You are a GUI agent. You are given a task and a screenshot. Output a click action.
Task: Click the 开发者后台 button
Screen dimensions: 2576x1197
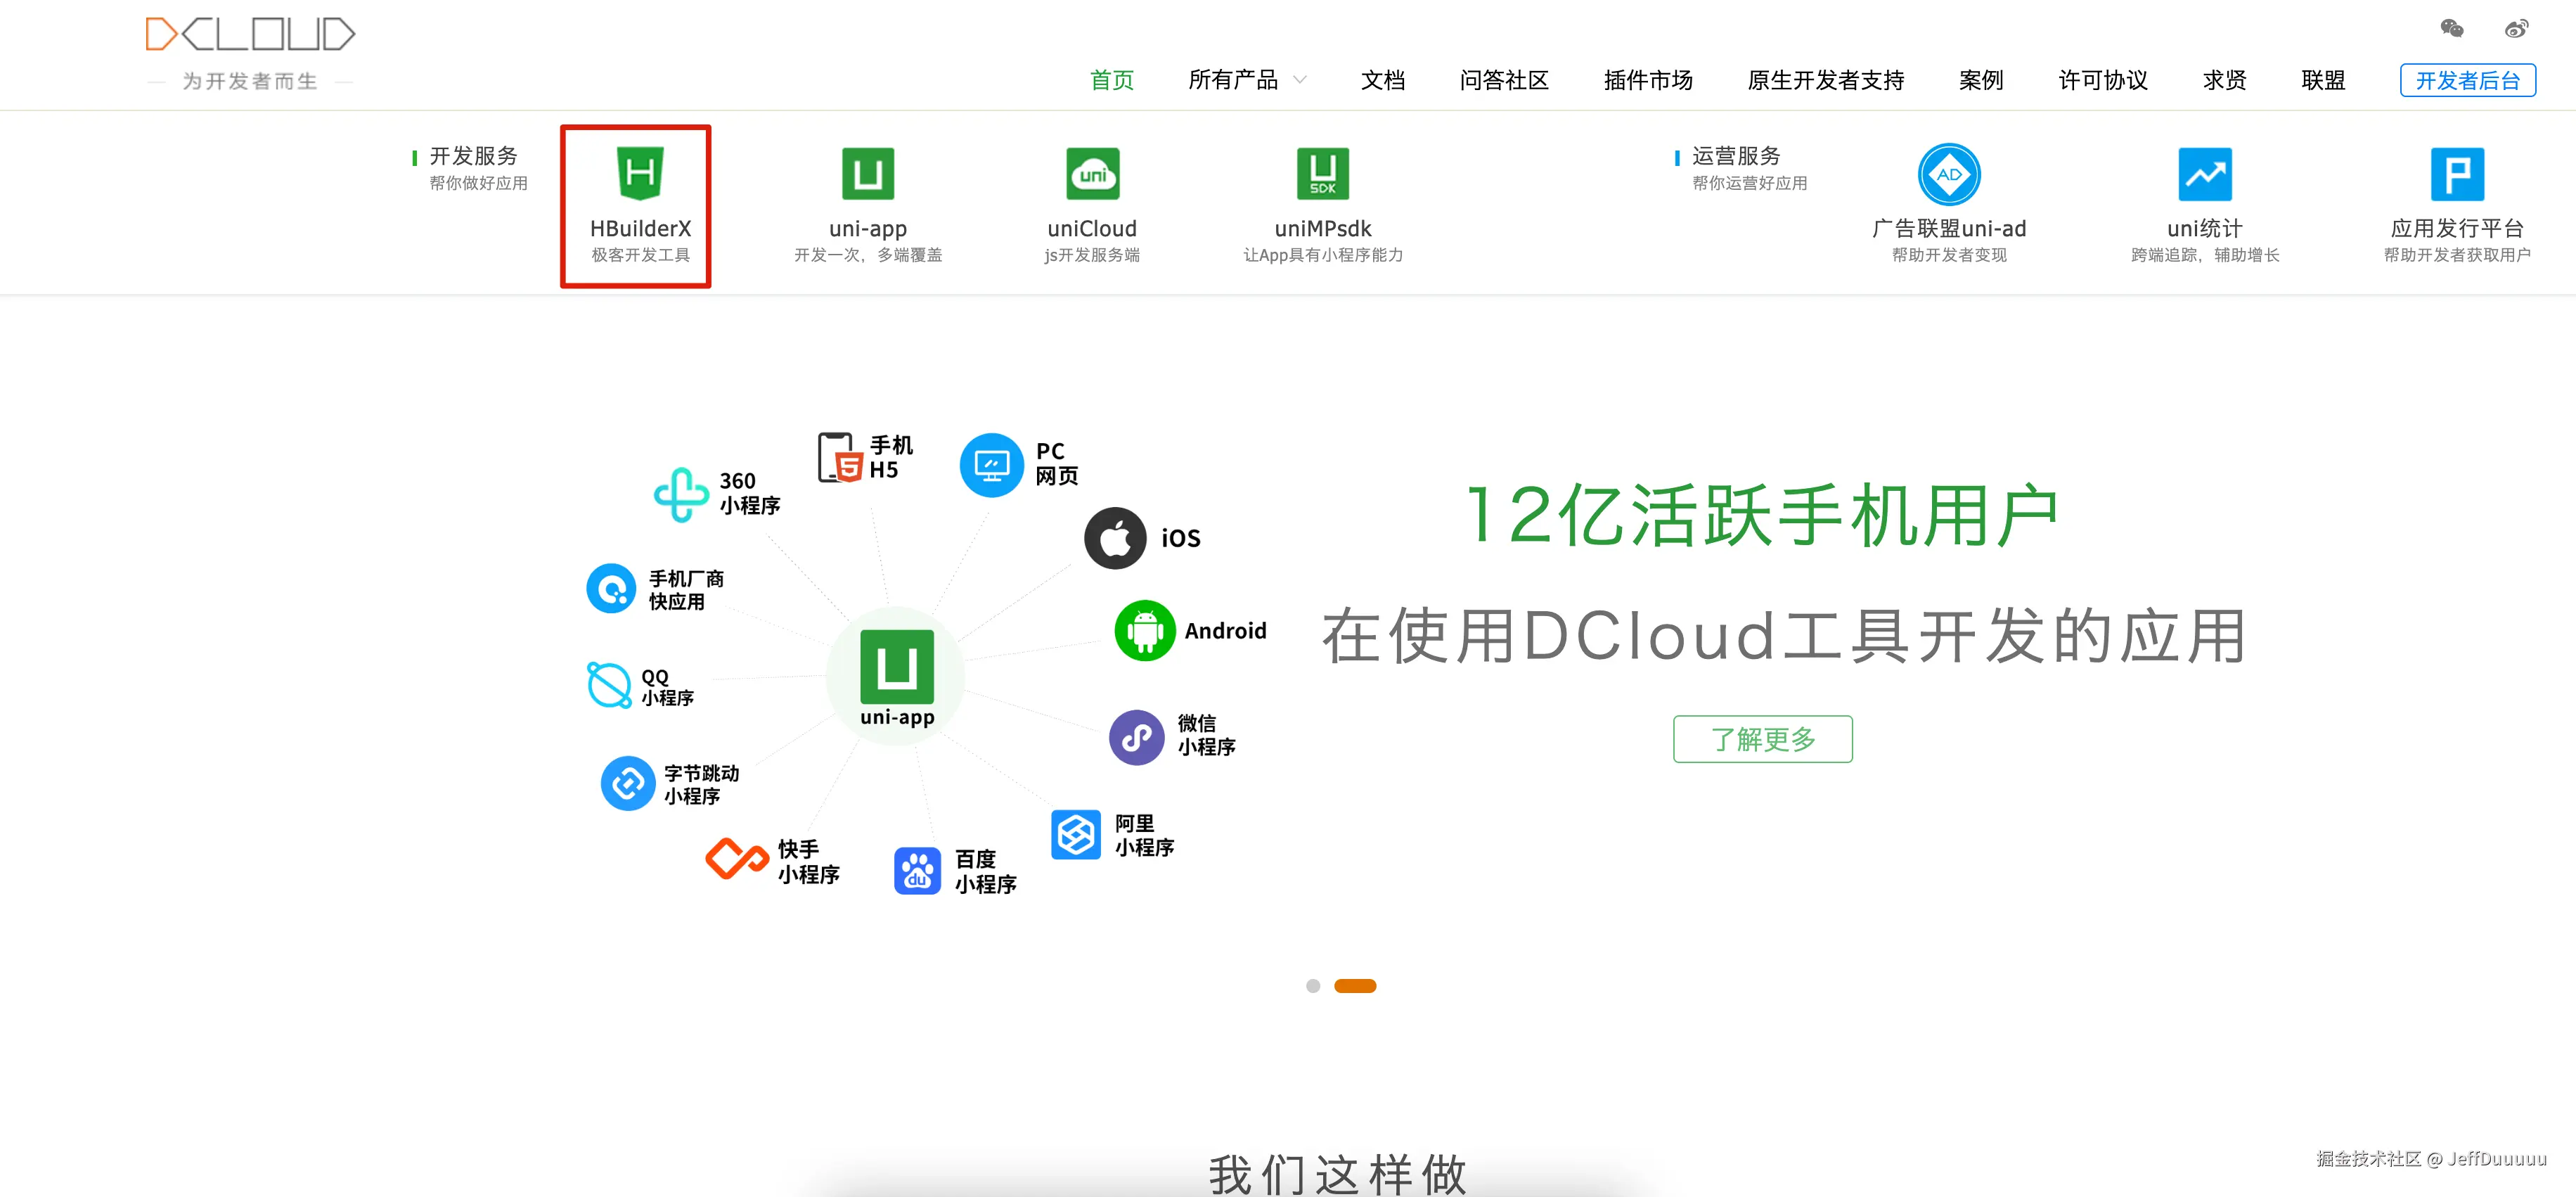point(2467,80)
